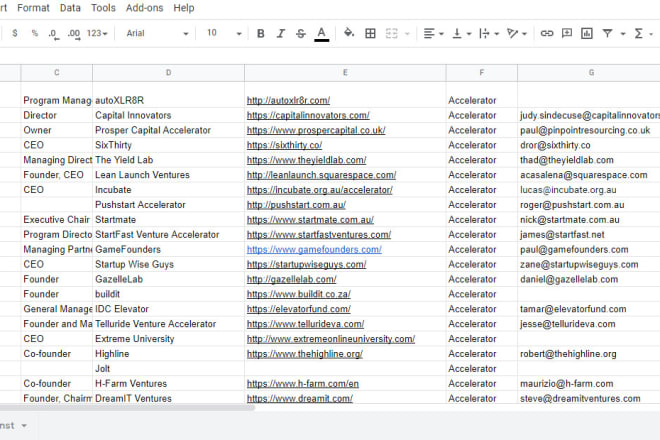Image resolution: width=660 pixels, height=440 pixels.
Task: Select the 'Prosper Capital Accelerator' cell
Action: 168,130
